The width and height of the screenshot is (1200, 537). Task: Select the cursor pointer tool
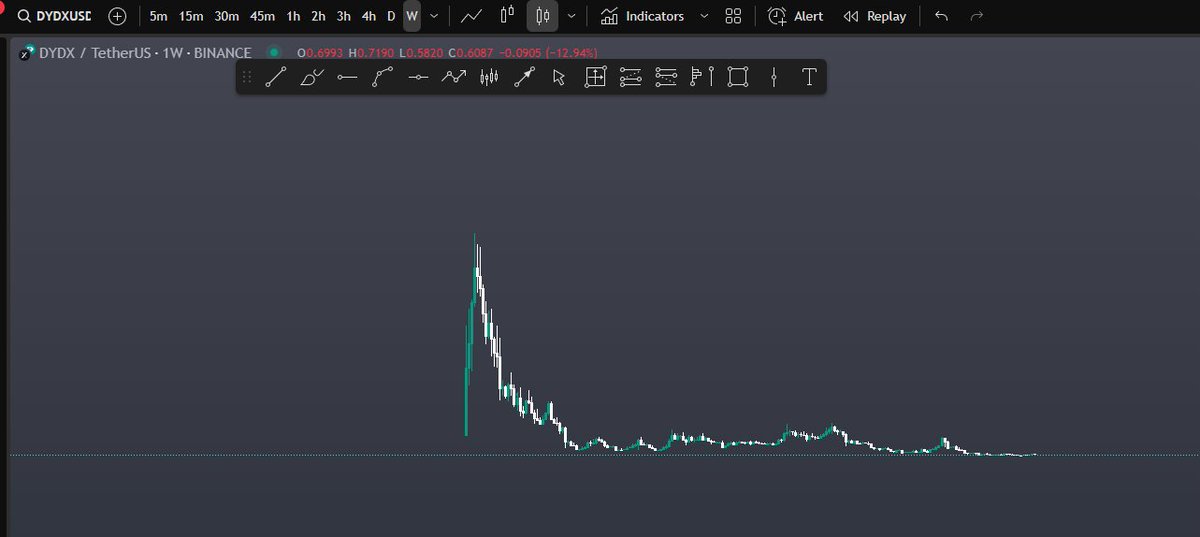(559, 77)
